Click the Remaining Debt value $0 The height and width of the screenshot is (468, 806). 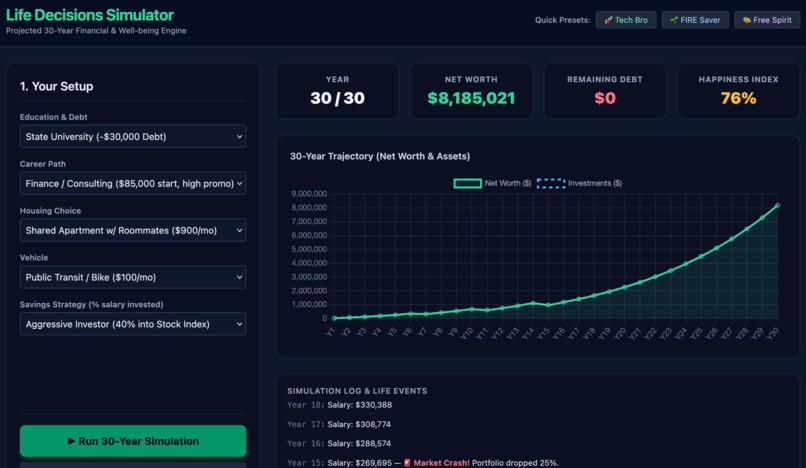coord(604,98)
